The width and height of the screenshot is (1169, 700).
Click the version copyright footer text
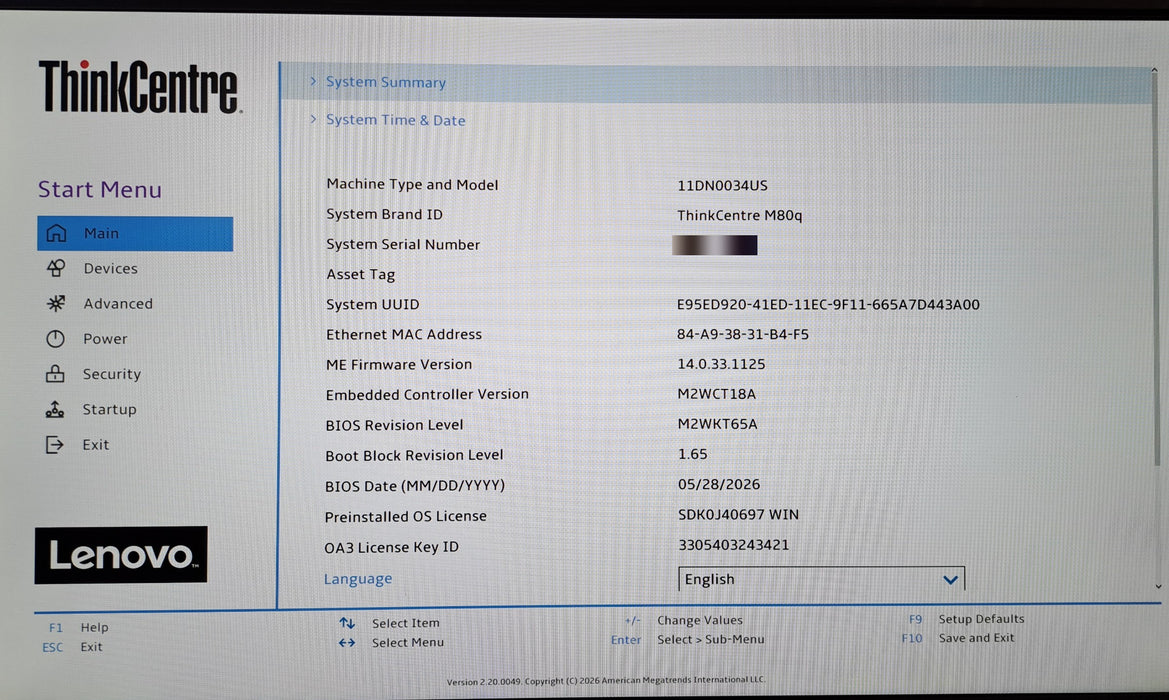(605, 681)
